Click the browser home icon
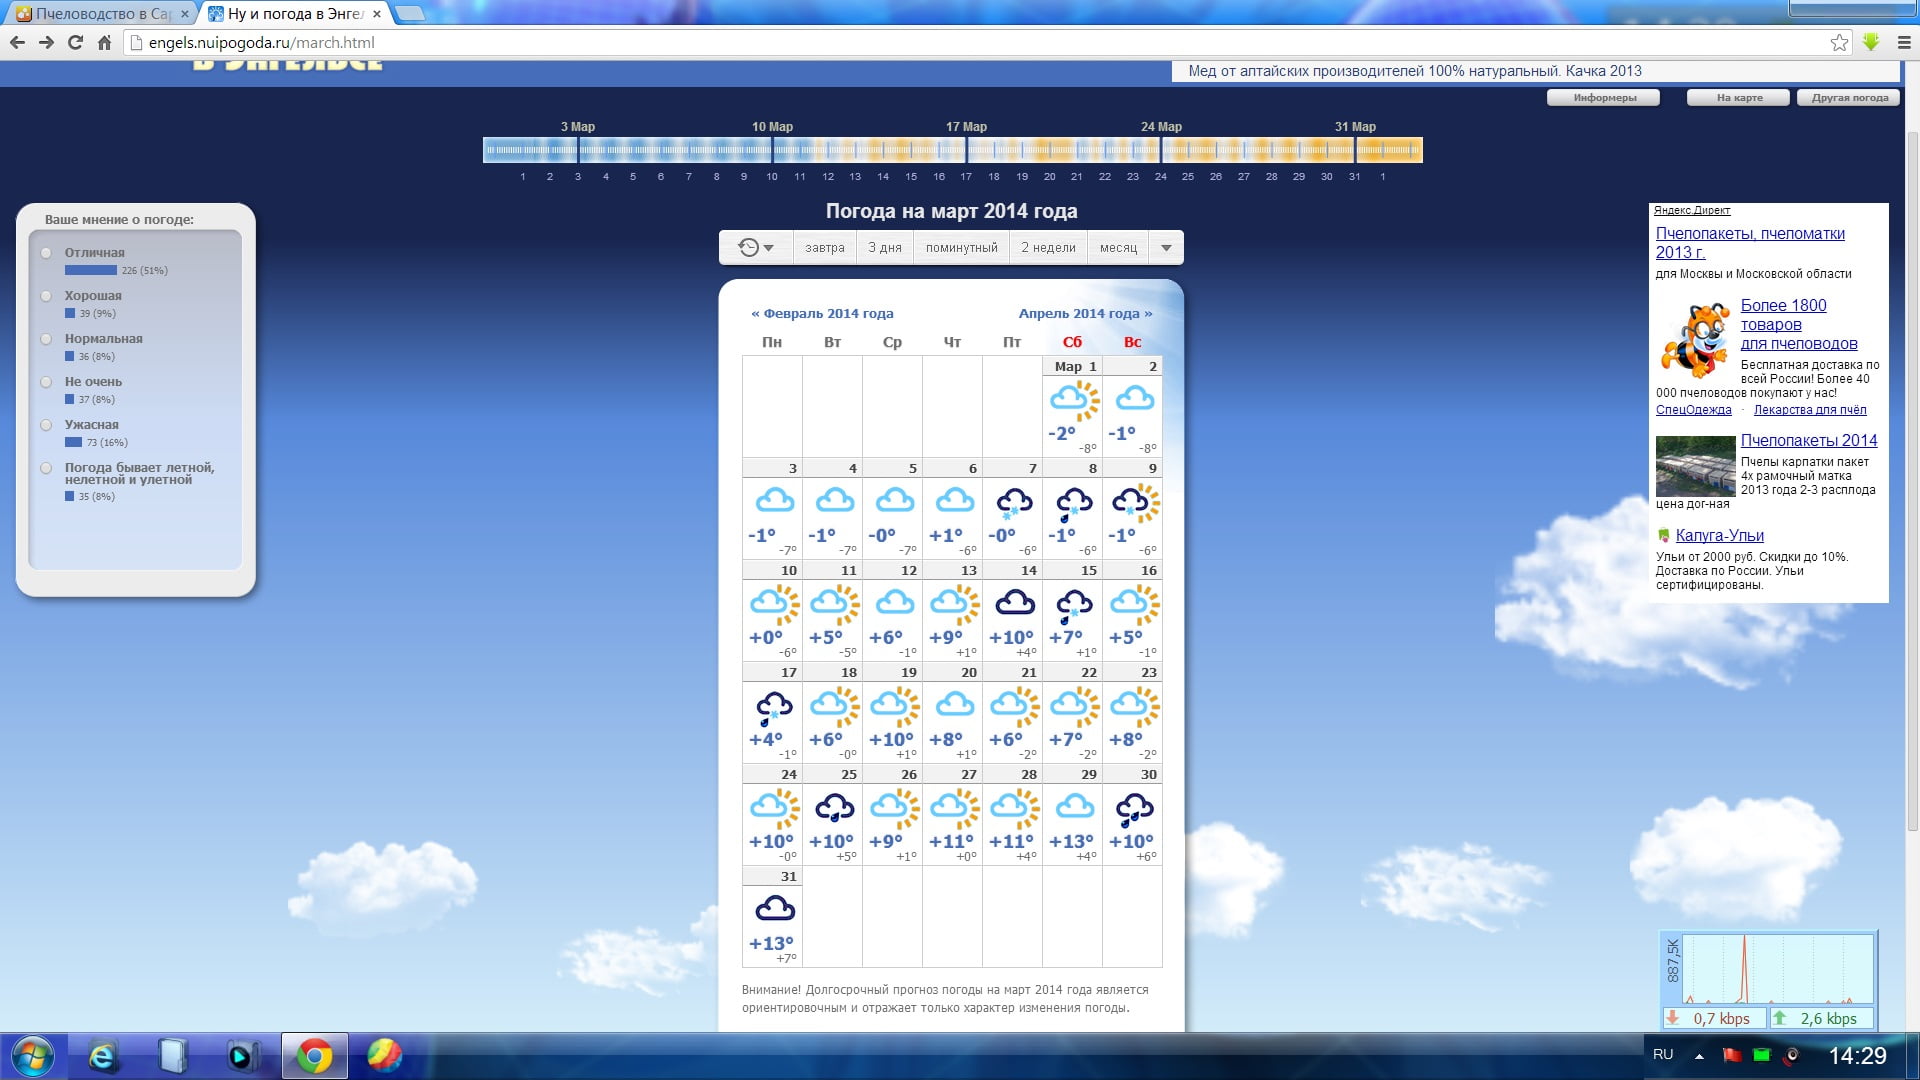This screenshot has height=1080, width=1920. point(104,42)
